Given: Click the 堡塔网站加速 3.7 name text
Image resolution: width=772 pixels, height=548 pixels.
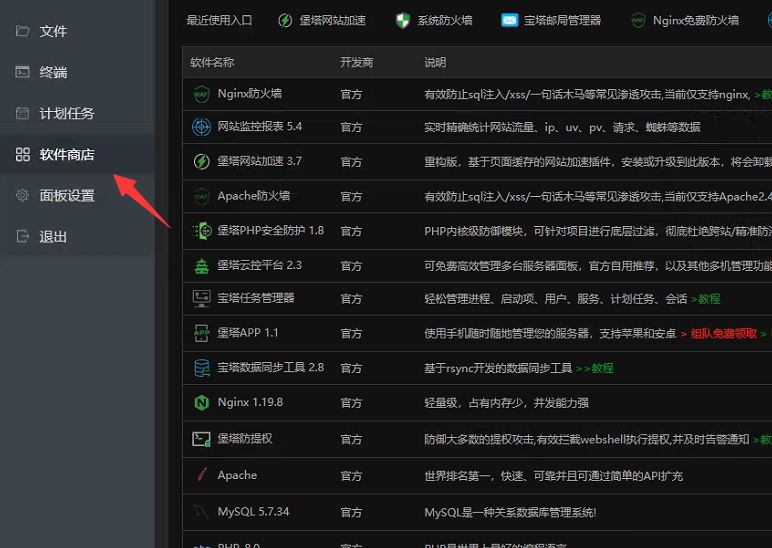Looking at the screenshot, I should point(259,161).
